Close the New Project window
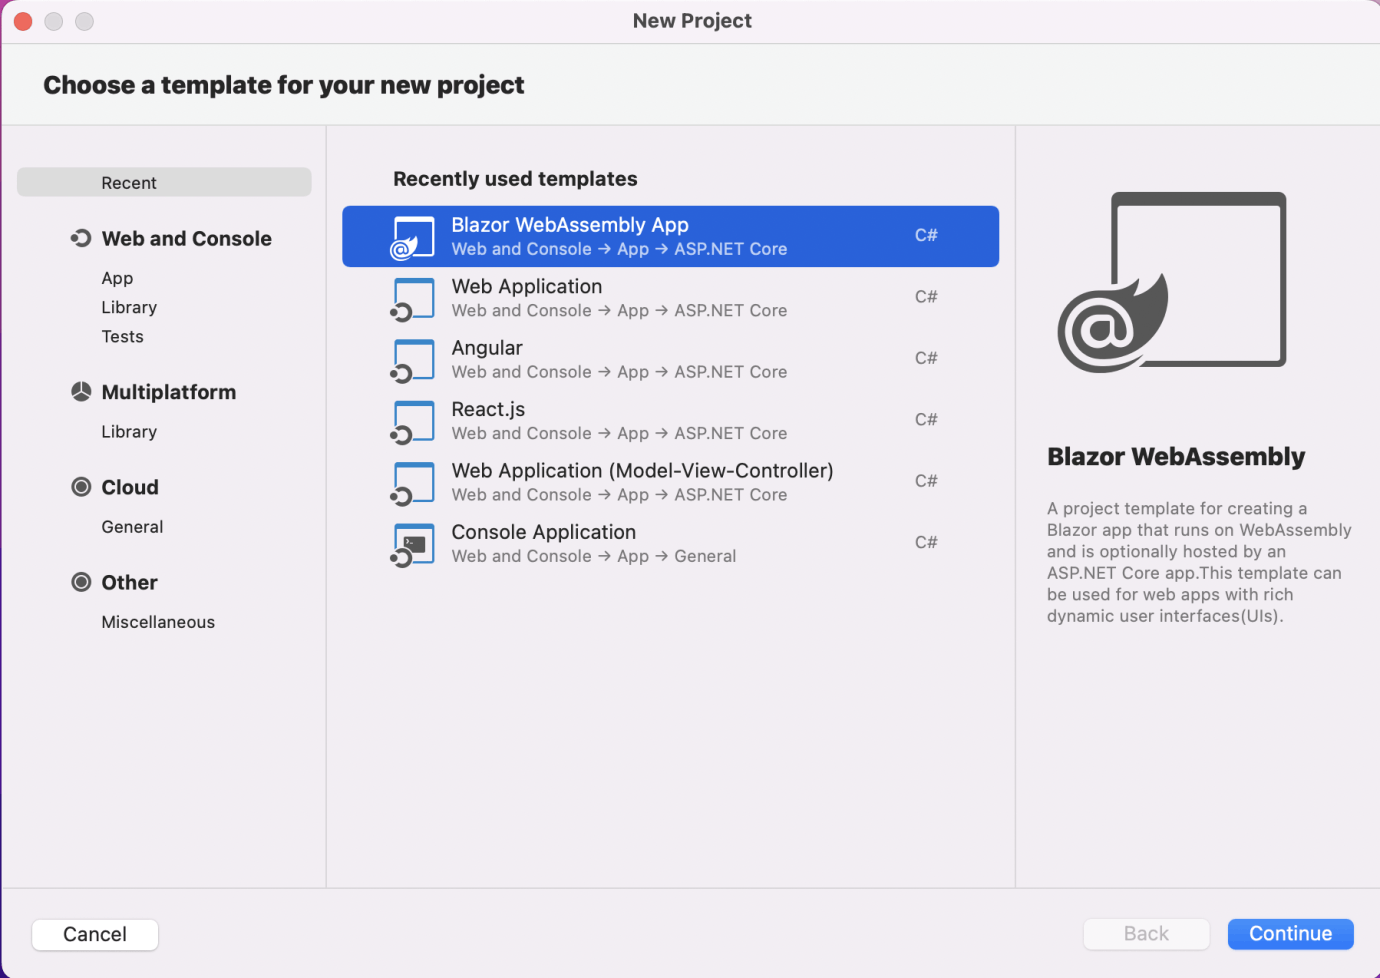Image resolution: width=1380 pixels, height=978 pixels. tap(23, 21)
